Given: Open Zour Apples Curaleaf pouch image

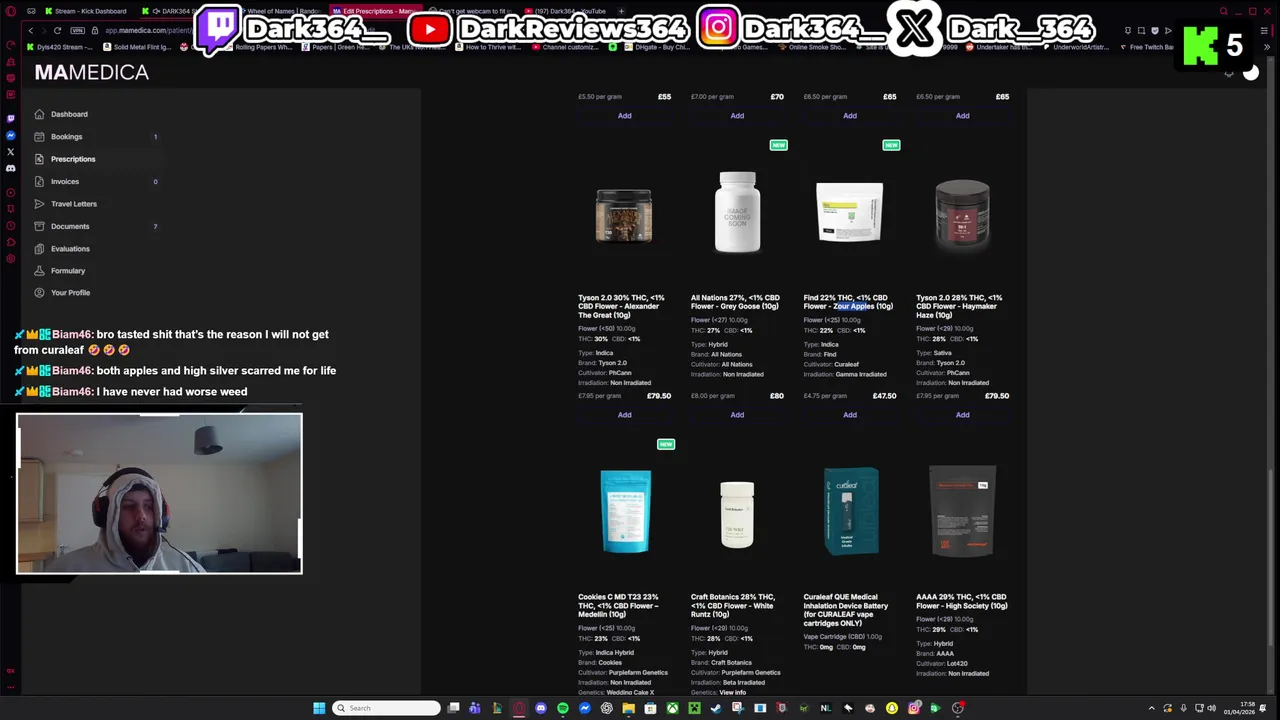Looking at the screenshot, I should [850, 212].
